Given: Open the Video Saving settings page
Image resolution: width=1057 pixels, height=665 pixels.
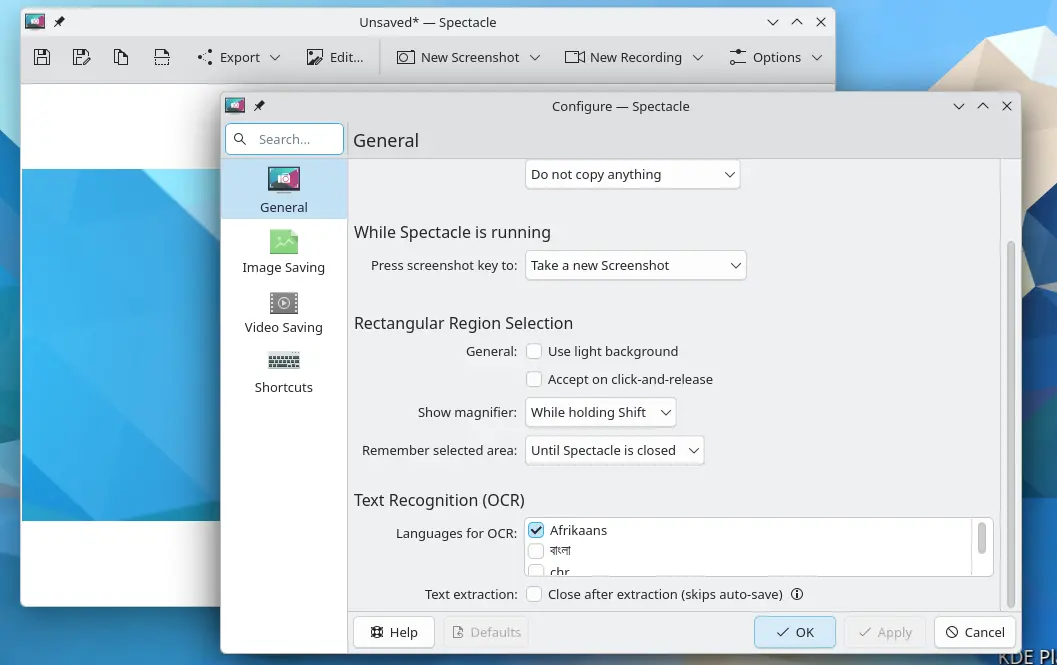Looking at the screenshot, I should coord(284,312).
